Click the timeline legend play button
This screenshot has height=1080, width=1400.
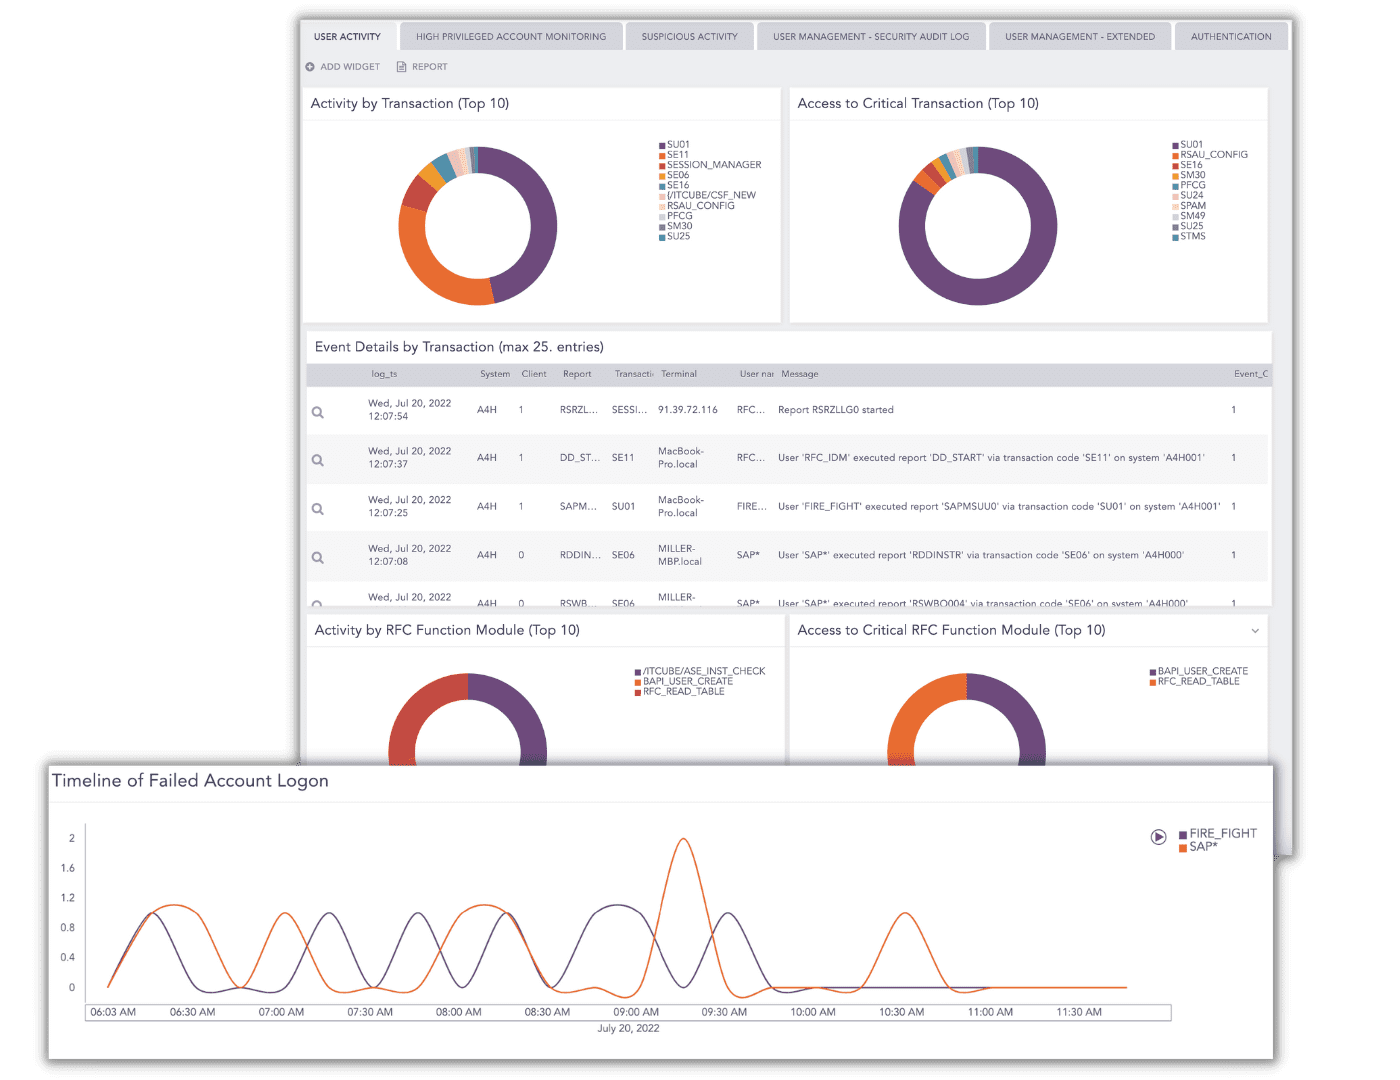click(x=1158, y=837)
